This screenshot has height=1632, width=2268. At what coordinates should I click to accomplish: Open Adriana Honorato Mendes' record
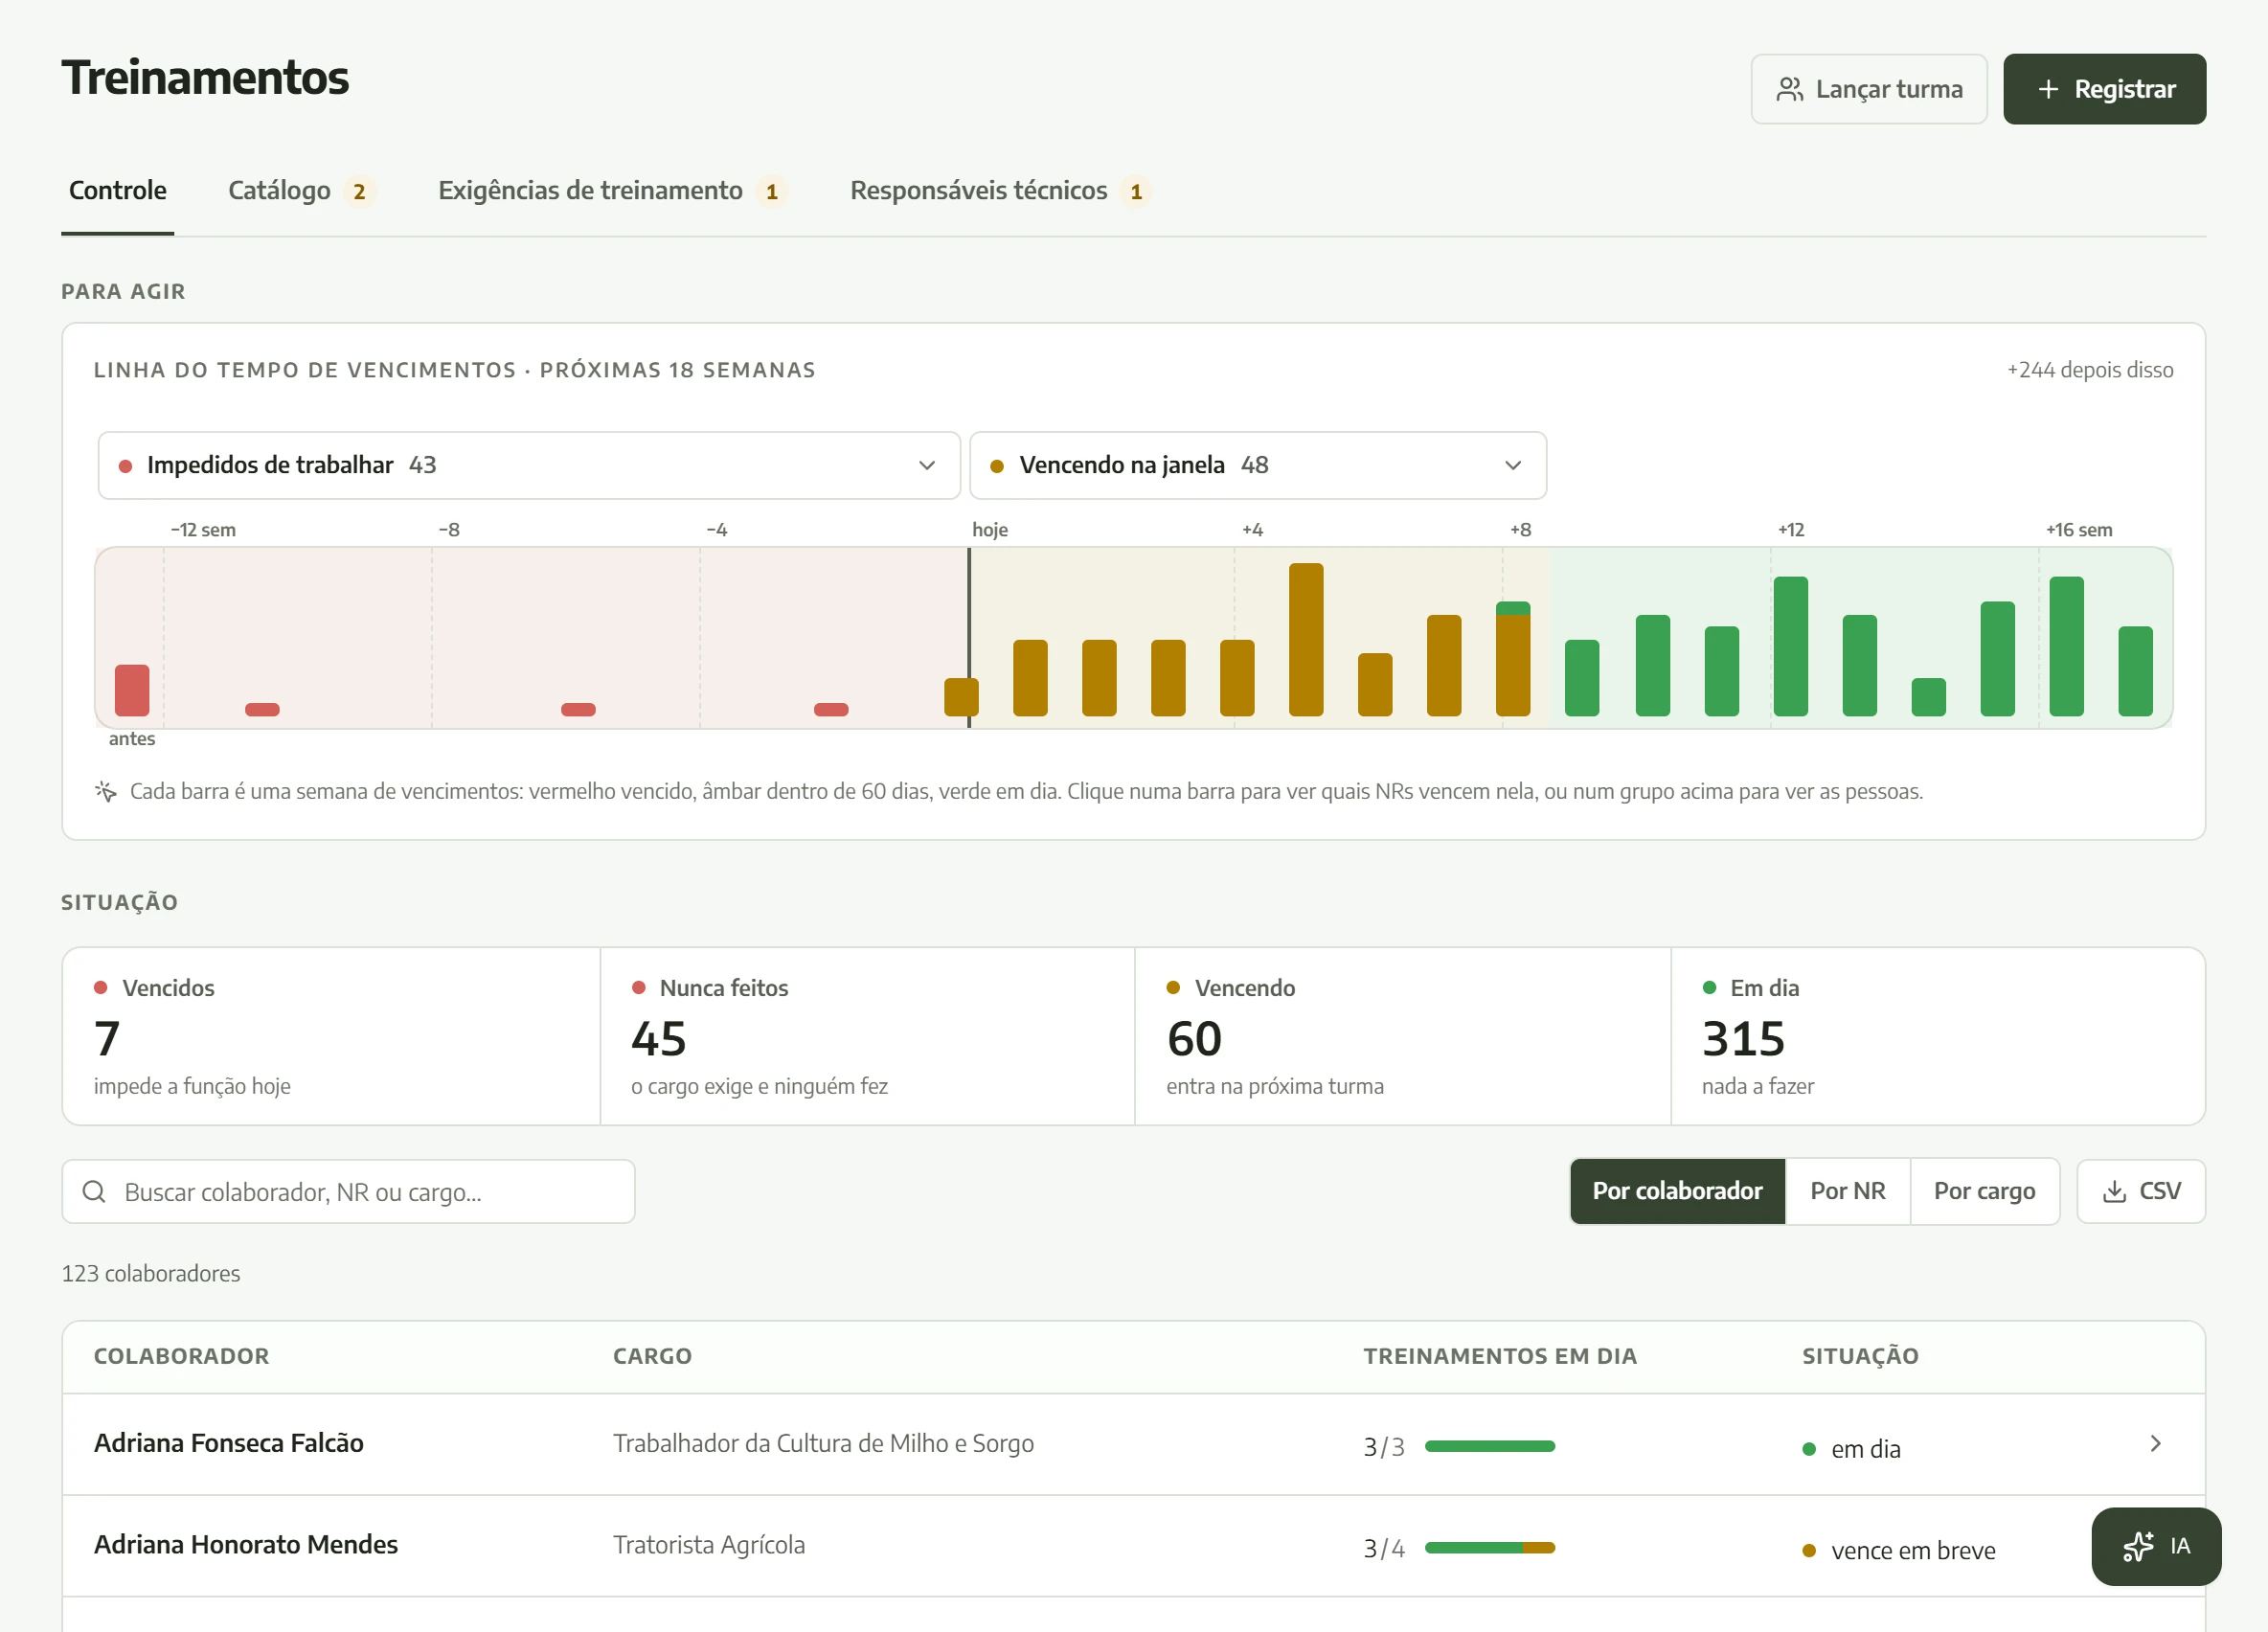1134,1546
